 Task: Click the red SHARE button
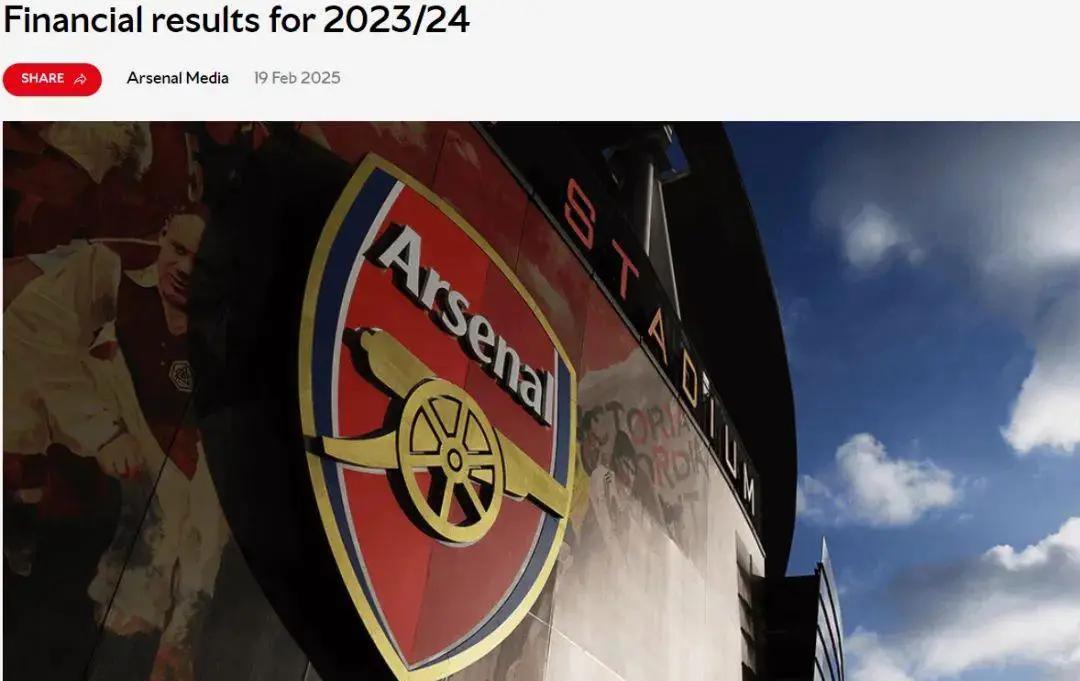52,79
